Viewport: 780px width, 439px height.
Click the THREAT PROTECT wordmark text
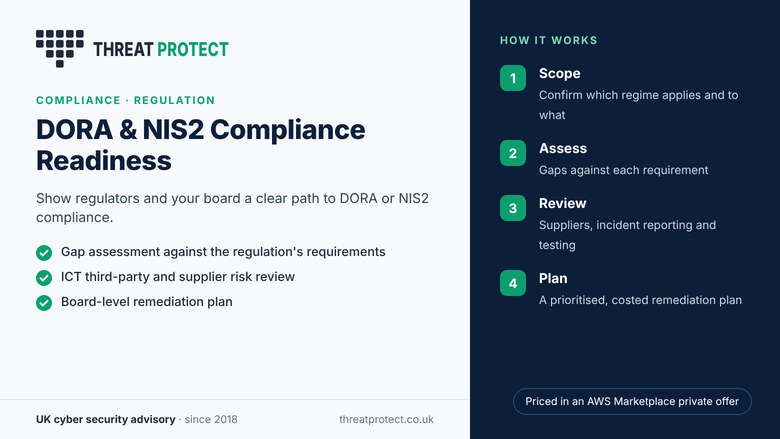coord(161,50)
